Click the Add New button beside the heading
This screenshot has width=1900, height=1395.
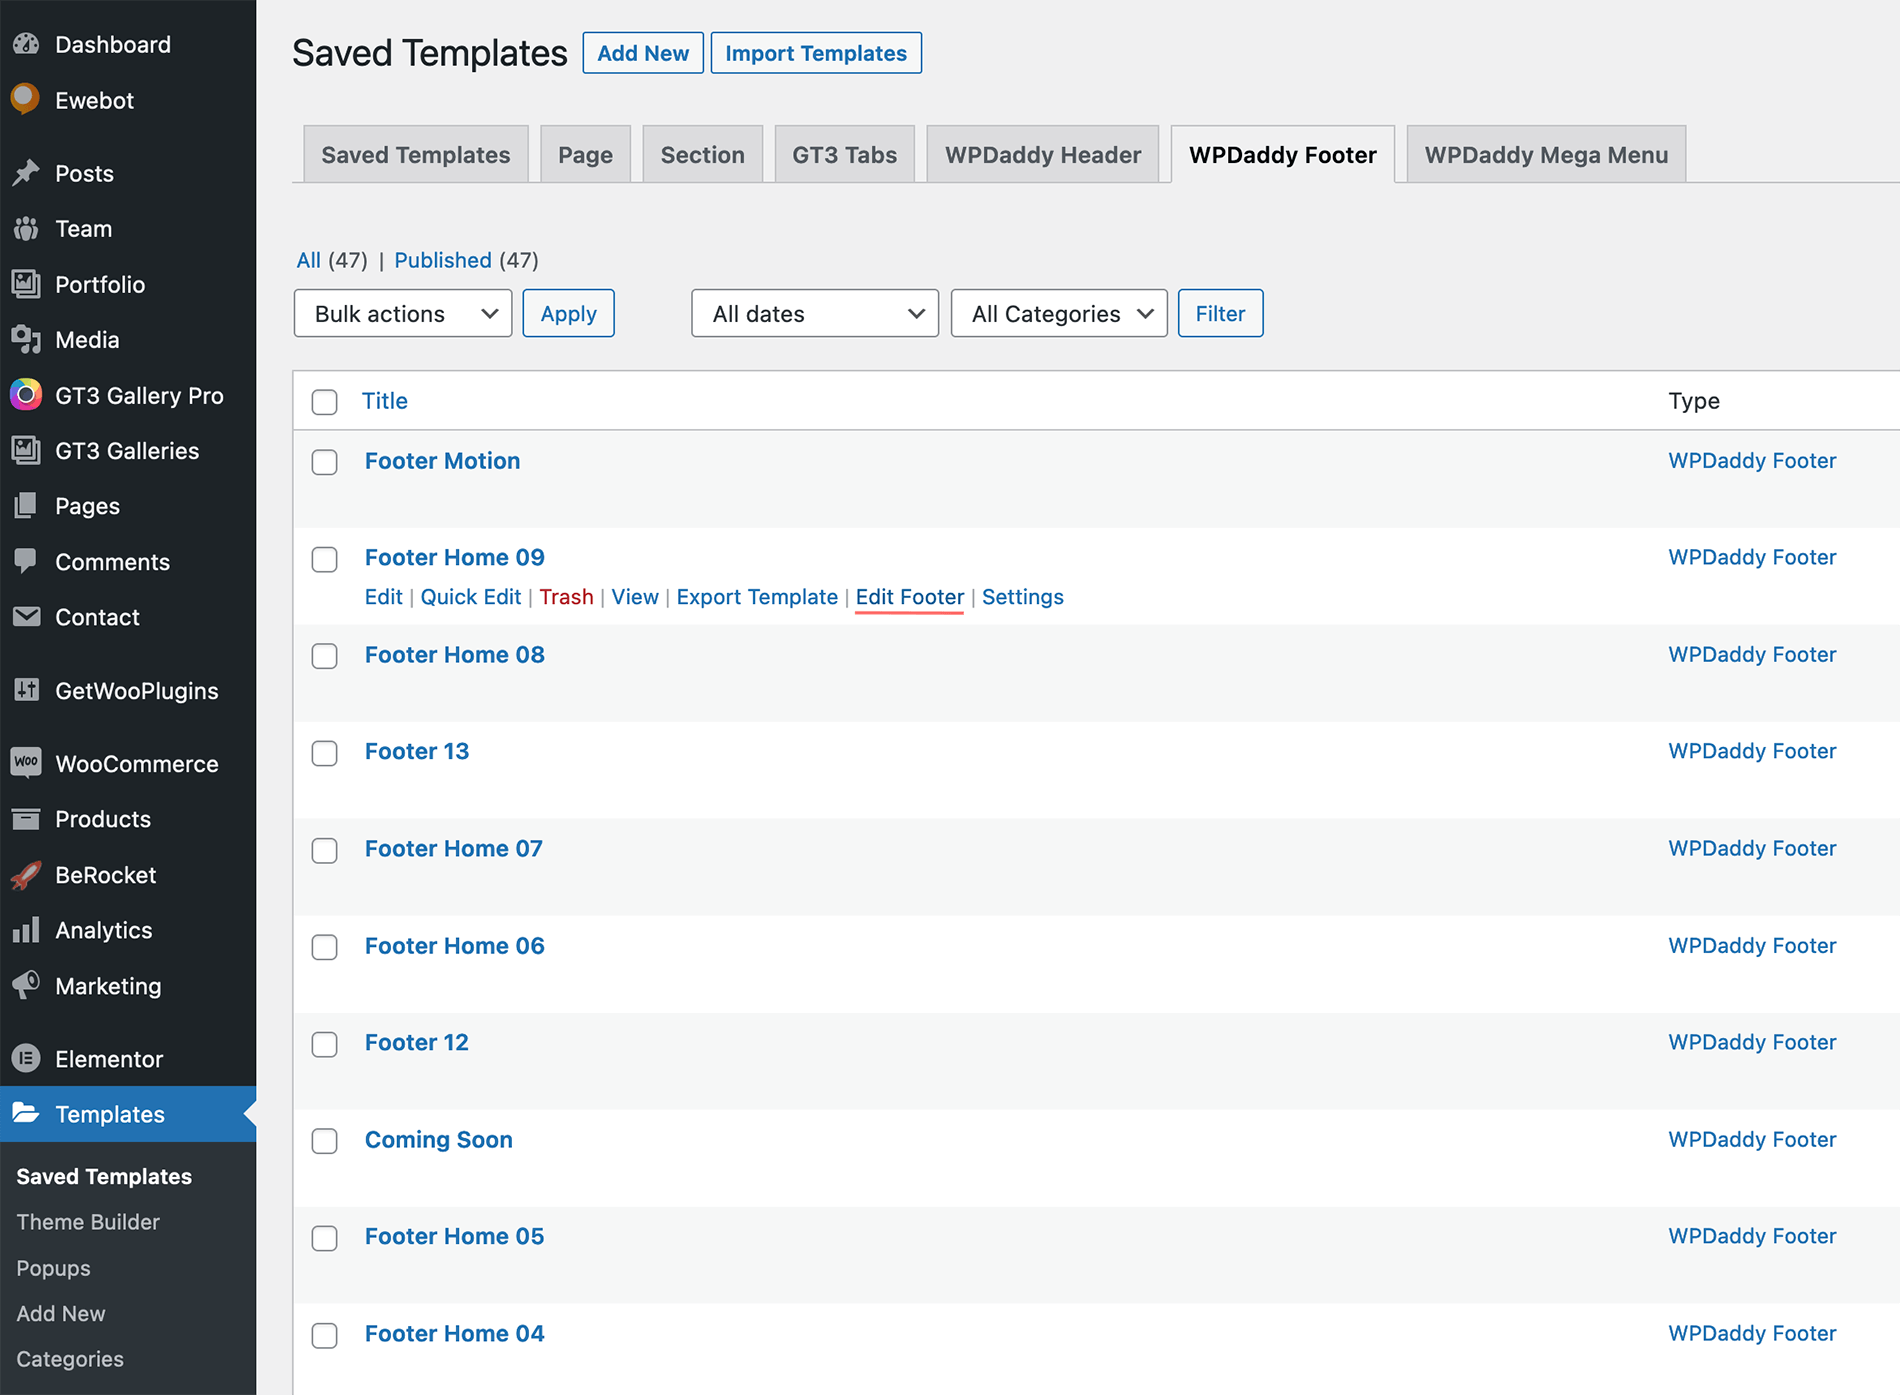643,53
